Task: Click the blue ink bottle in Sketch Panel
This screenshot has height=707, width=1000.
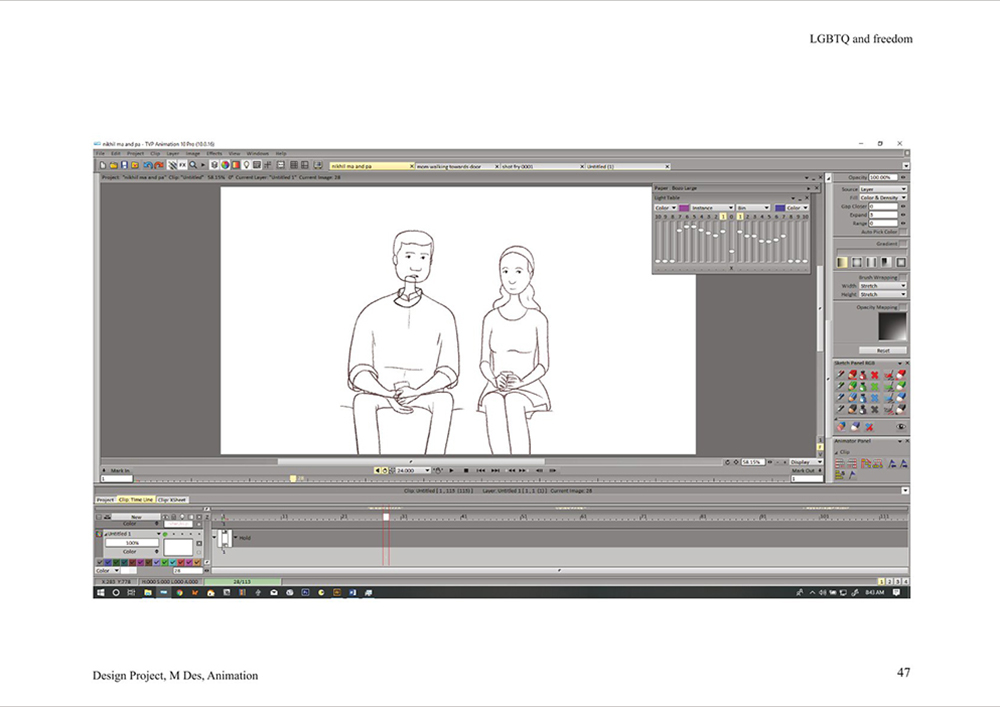Action: pyautogui.click(x=863, y=398)
